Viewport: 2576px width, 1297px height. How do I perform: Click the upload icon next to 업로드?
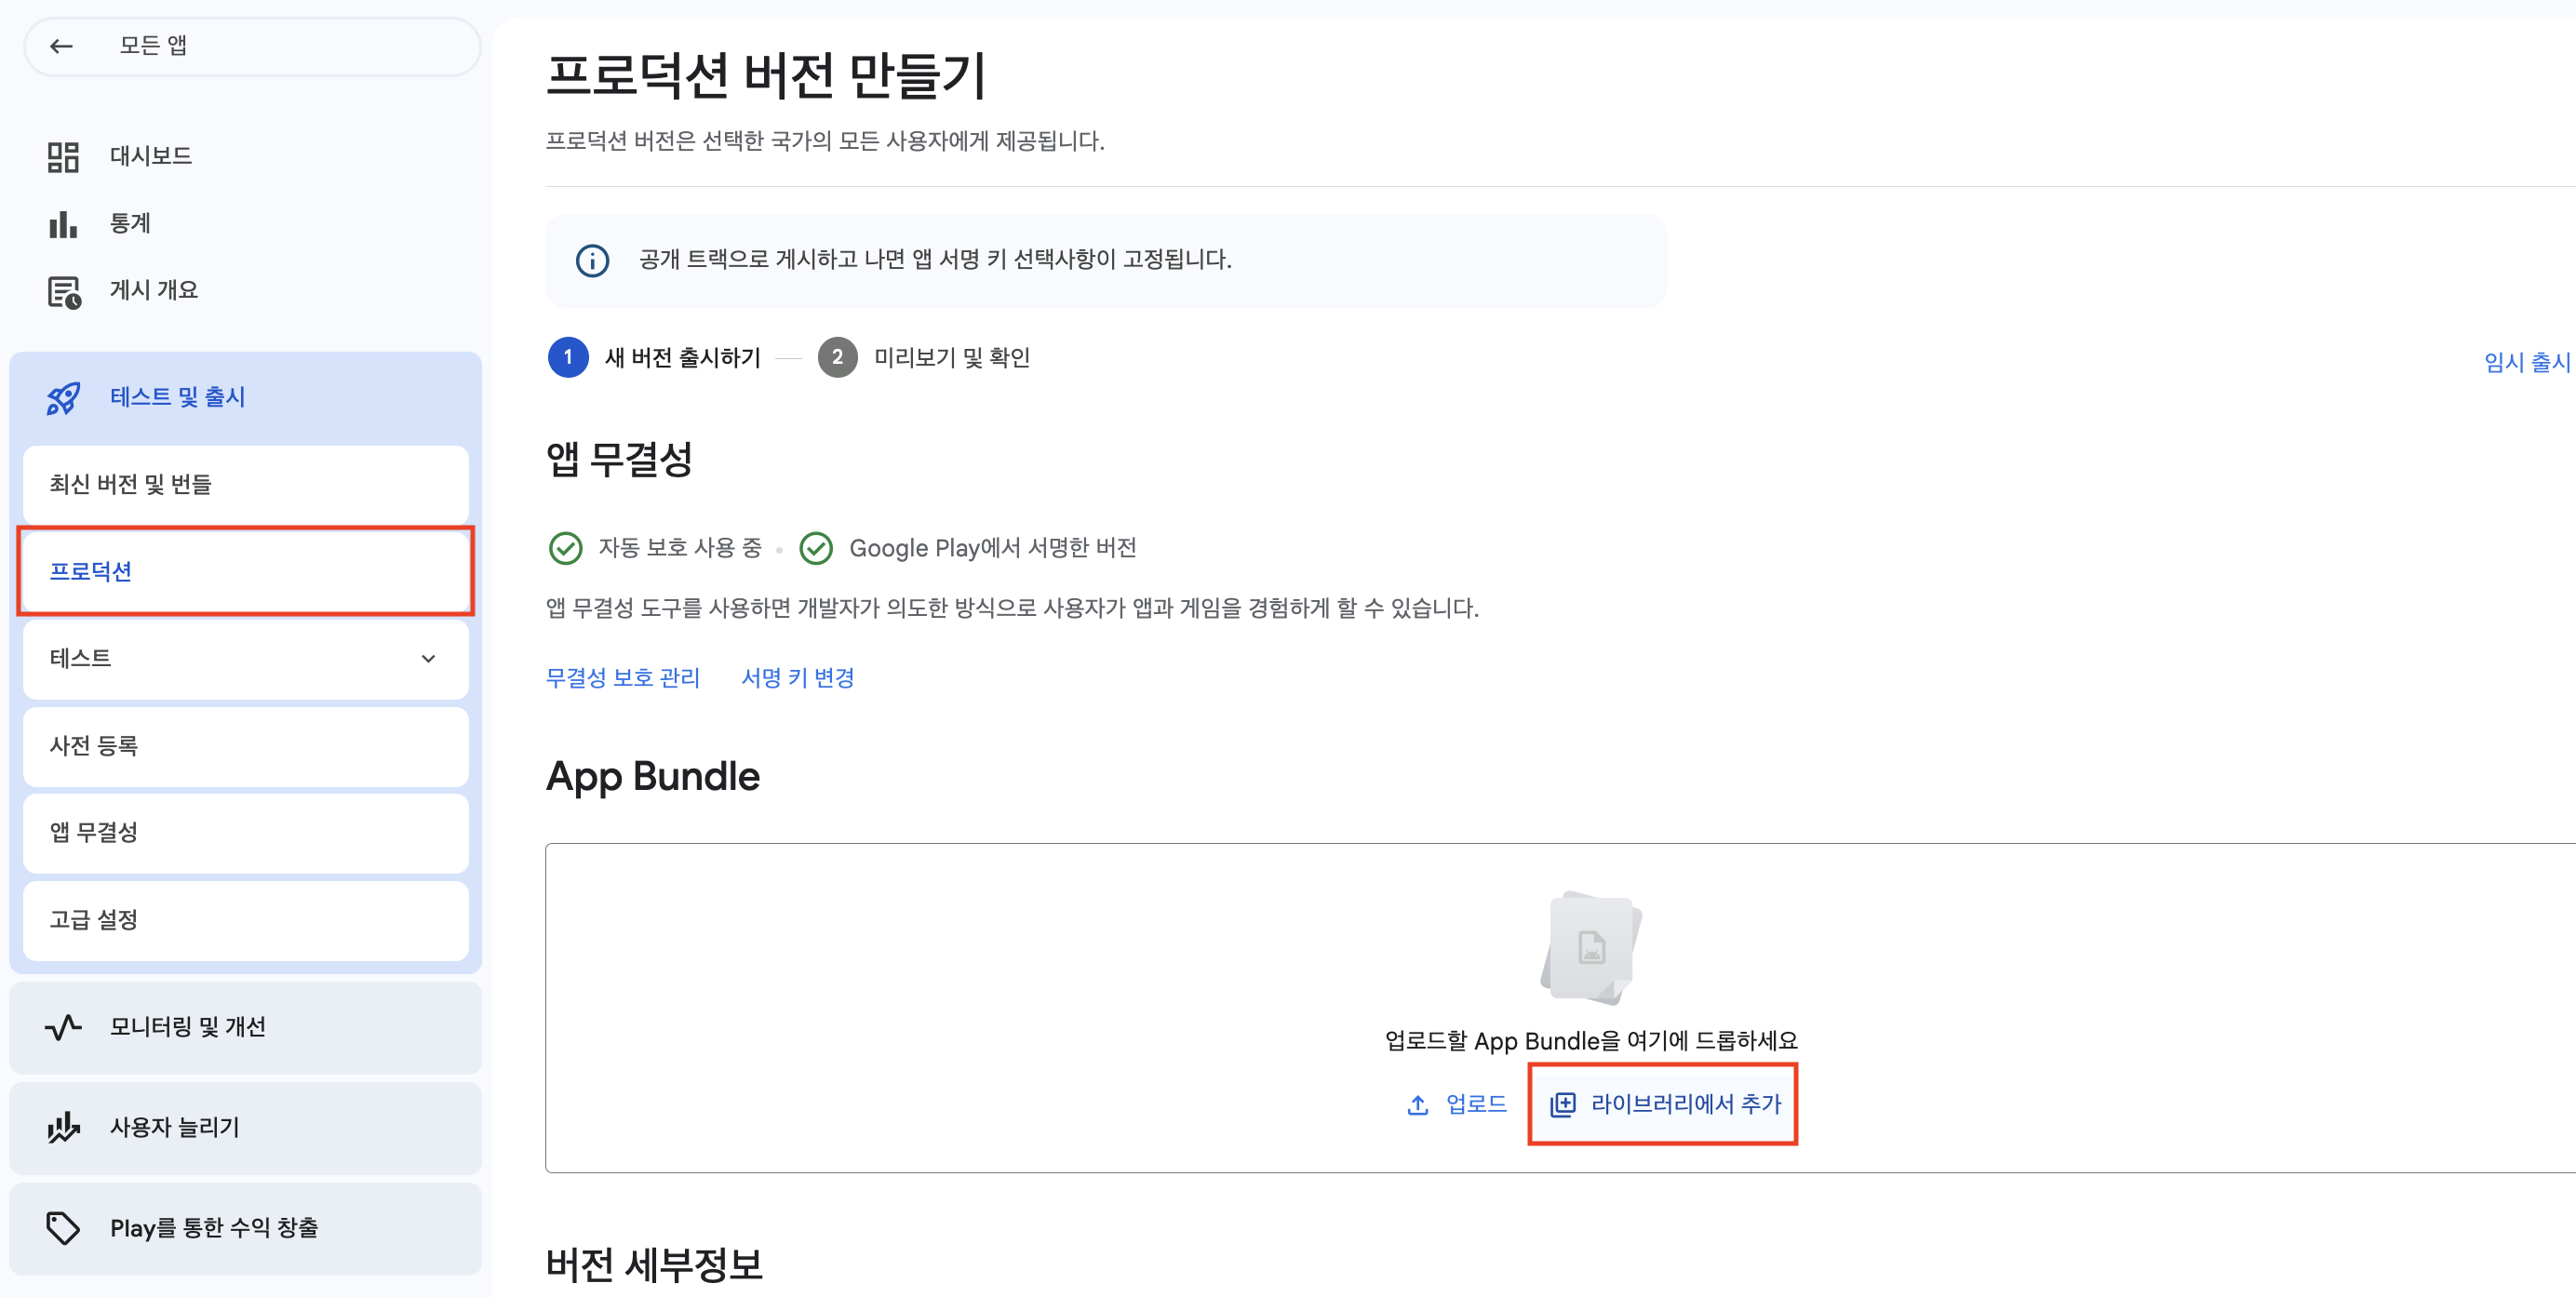[1416, 1104]
